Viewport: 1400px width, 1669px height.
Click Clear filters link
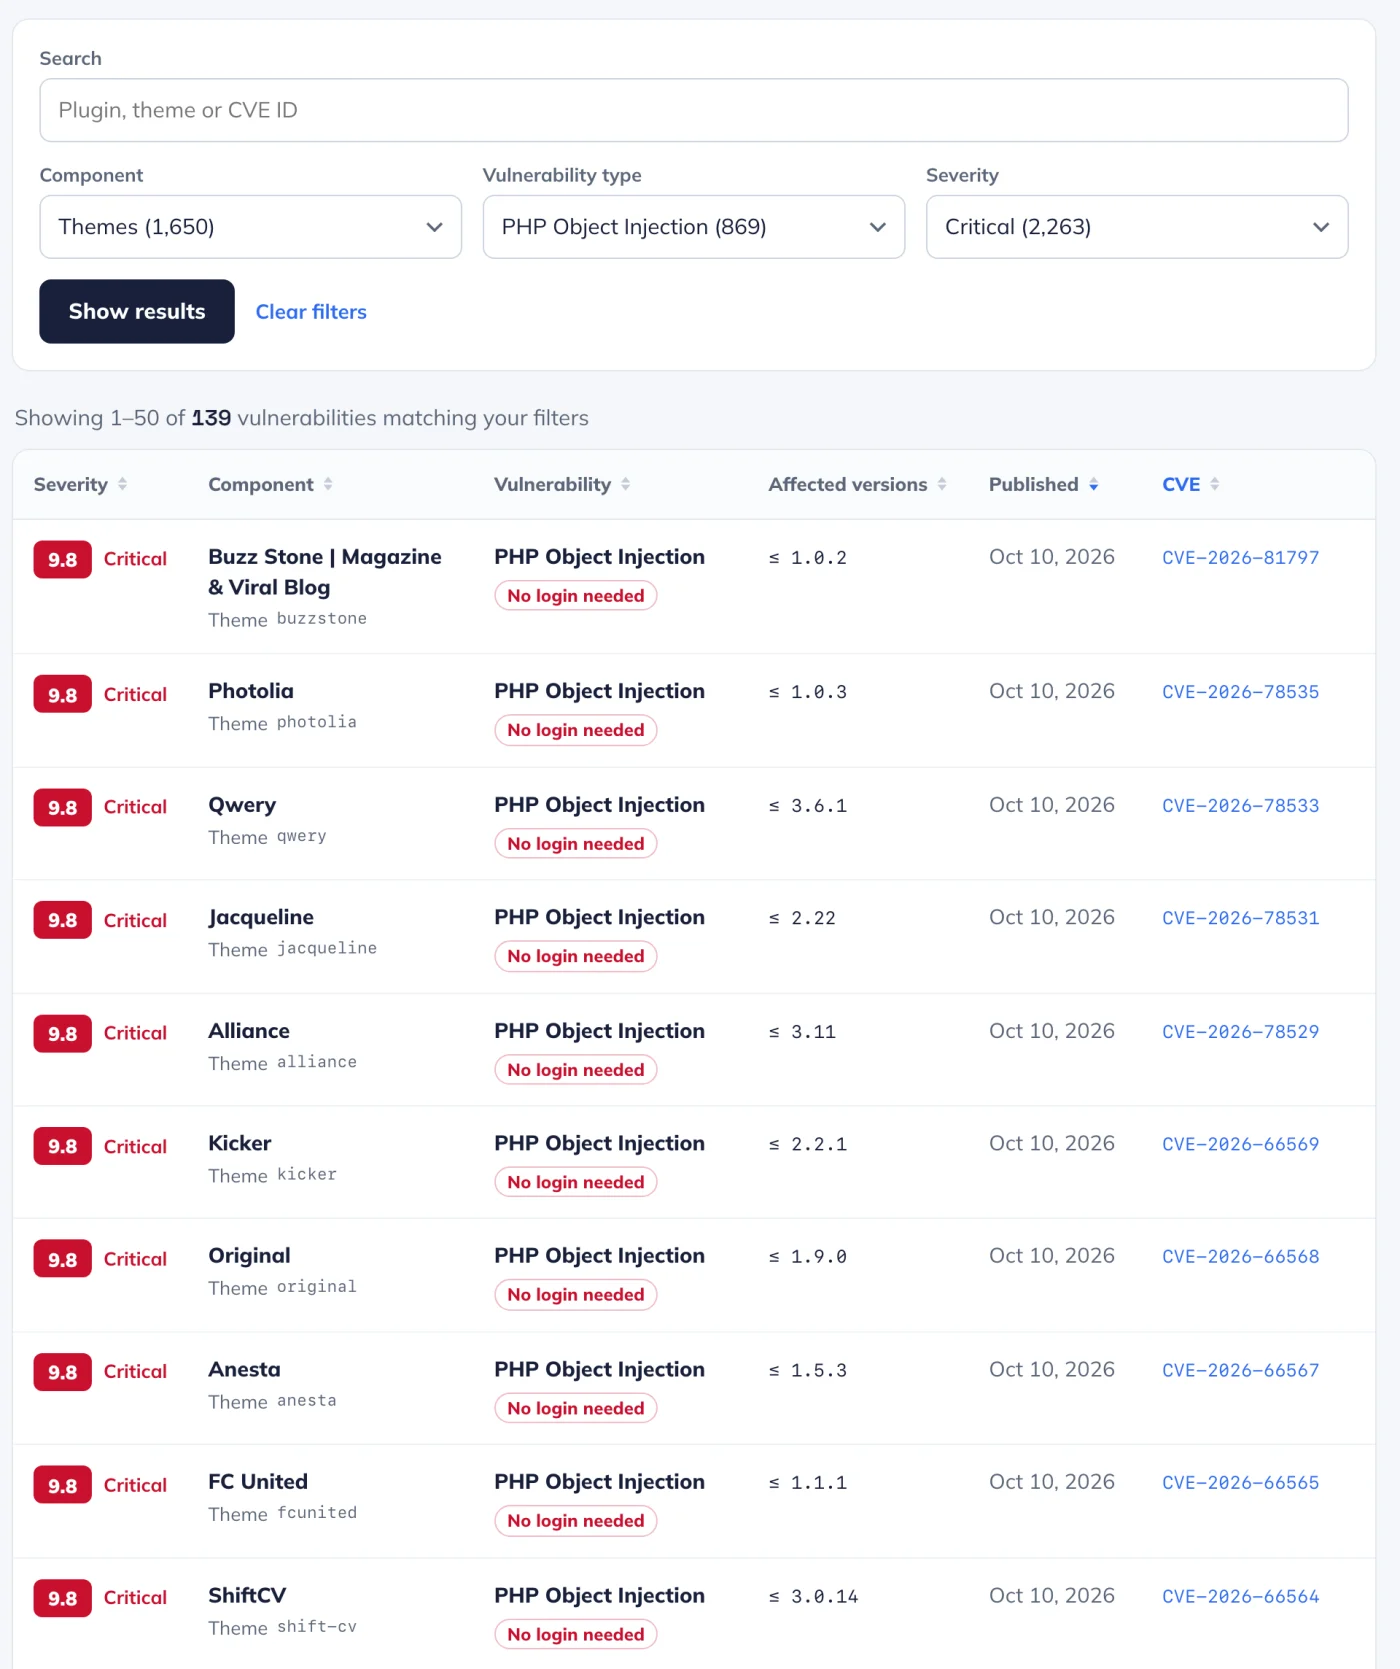(x=311, y=312)
